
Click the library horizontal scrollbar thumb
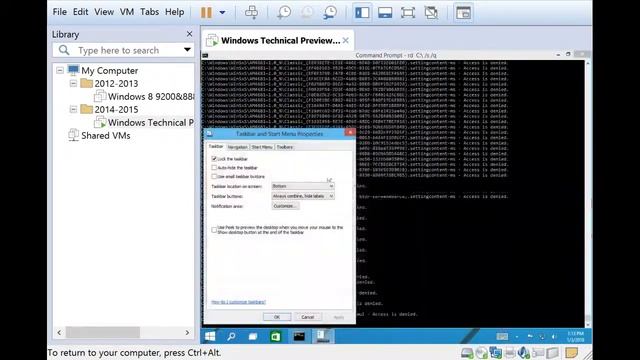click(x=103, y=332)
